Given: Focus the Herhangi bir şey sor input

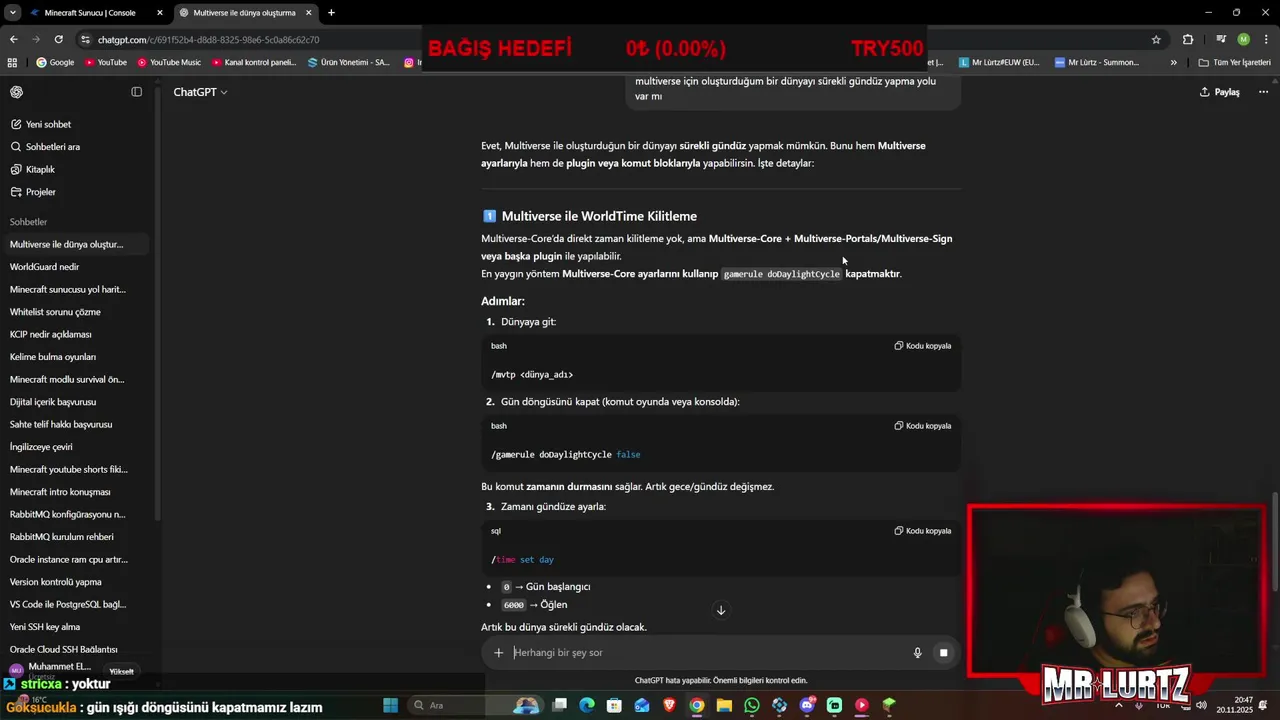Looking at the screenshot, I should point(705,653).
